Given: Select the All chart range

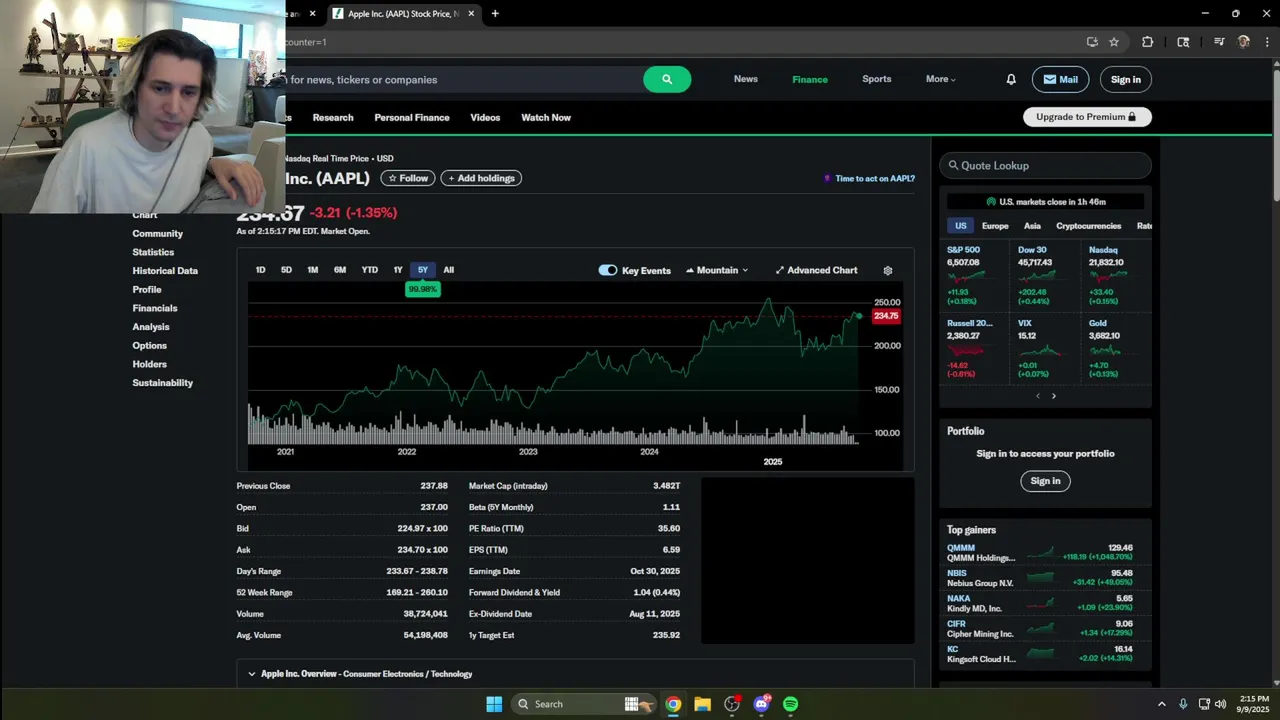Looking at the screenshot, I should click(448, 270).
